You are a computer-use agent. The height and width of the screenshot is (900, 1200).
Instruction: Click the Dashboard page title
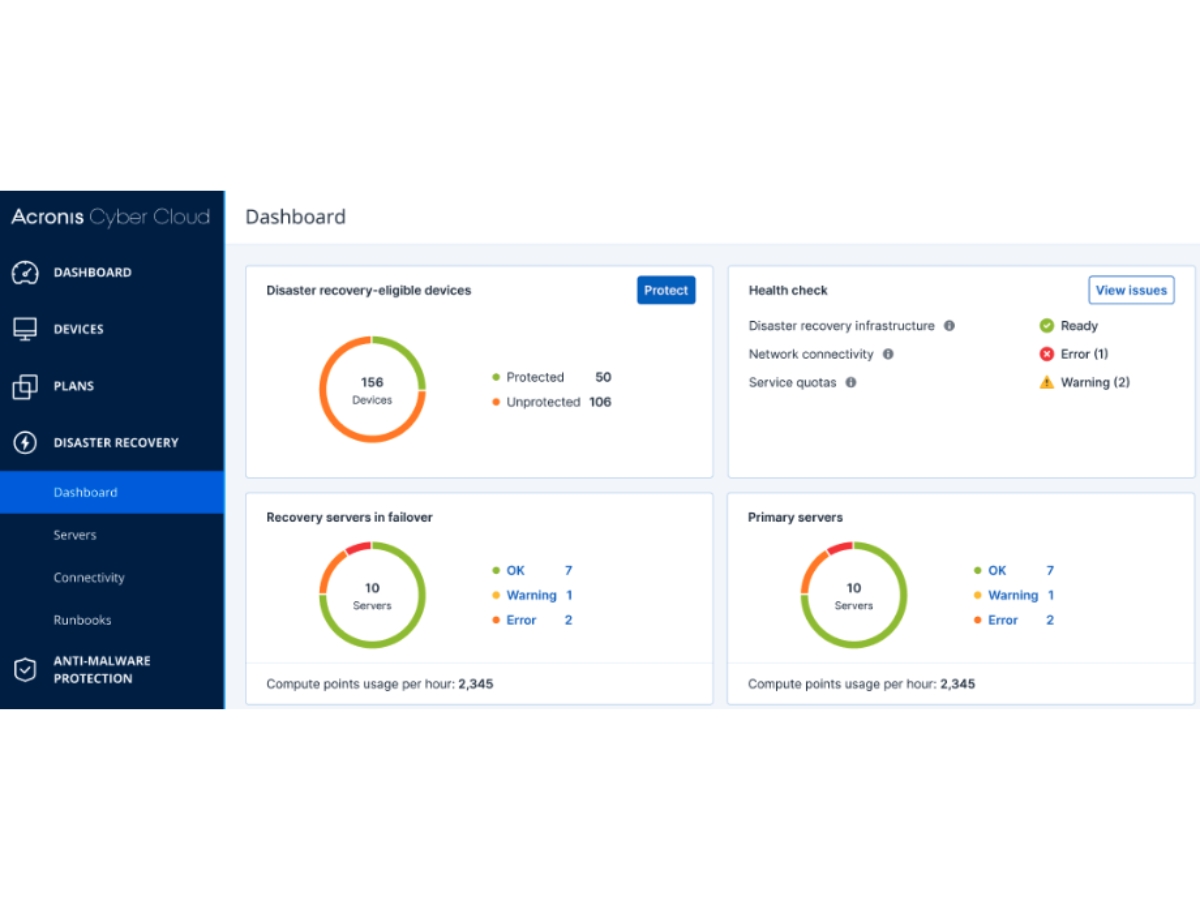pyautogui.click(x=295, y=217)
